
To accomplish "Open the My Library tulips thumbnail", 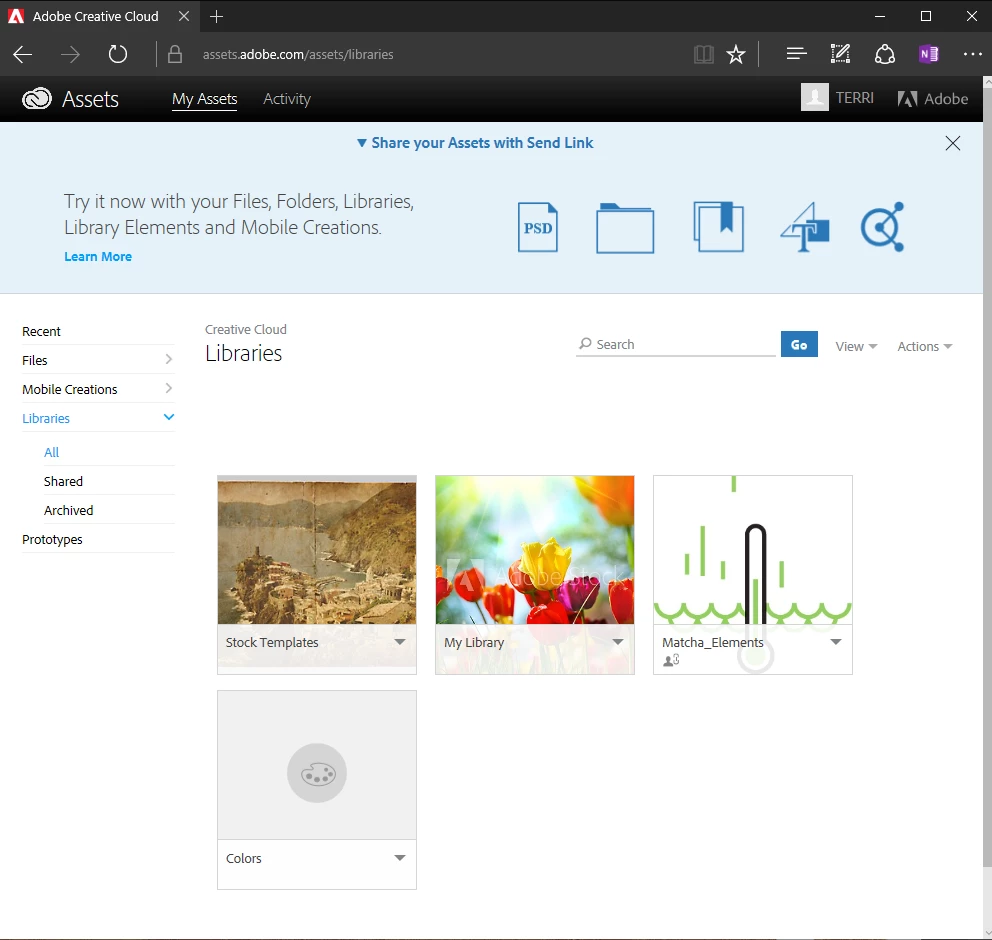I will [535, 550].
